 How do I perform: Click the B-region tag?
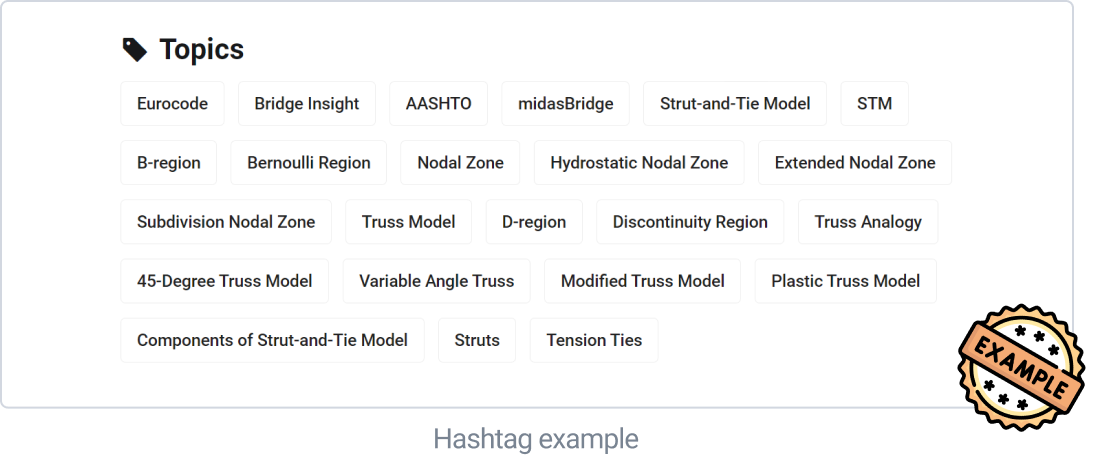point(169,163)
